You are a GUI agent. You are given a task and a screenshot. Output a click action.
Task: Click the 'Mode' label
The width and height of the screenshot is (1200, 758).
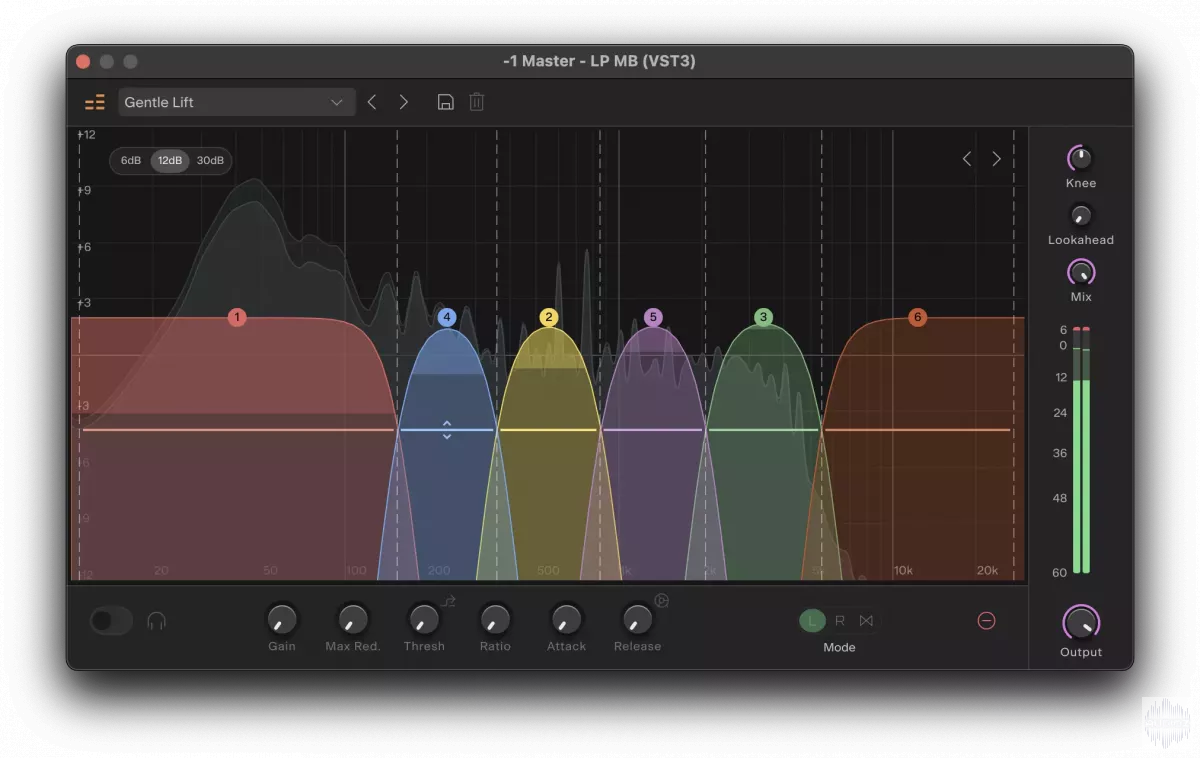click(839, 648)
